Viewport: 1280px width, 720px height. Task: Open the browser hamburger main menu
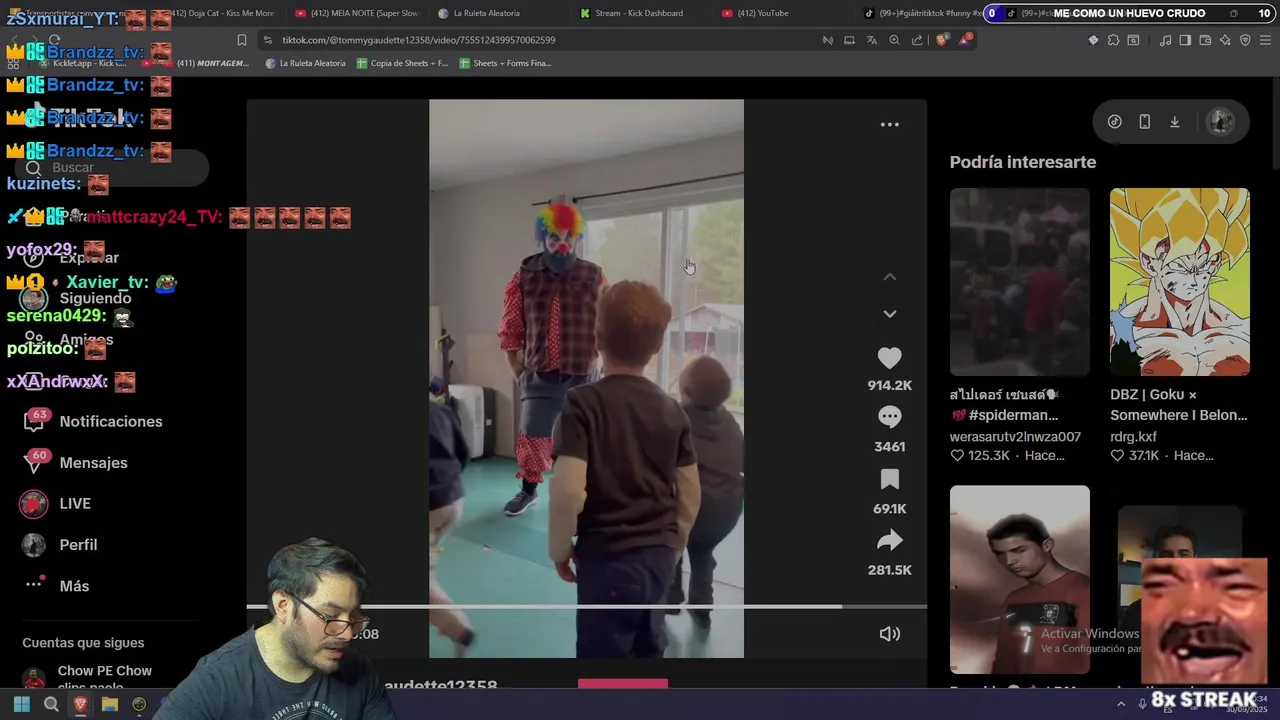tap(1266, 40)
